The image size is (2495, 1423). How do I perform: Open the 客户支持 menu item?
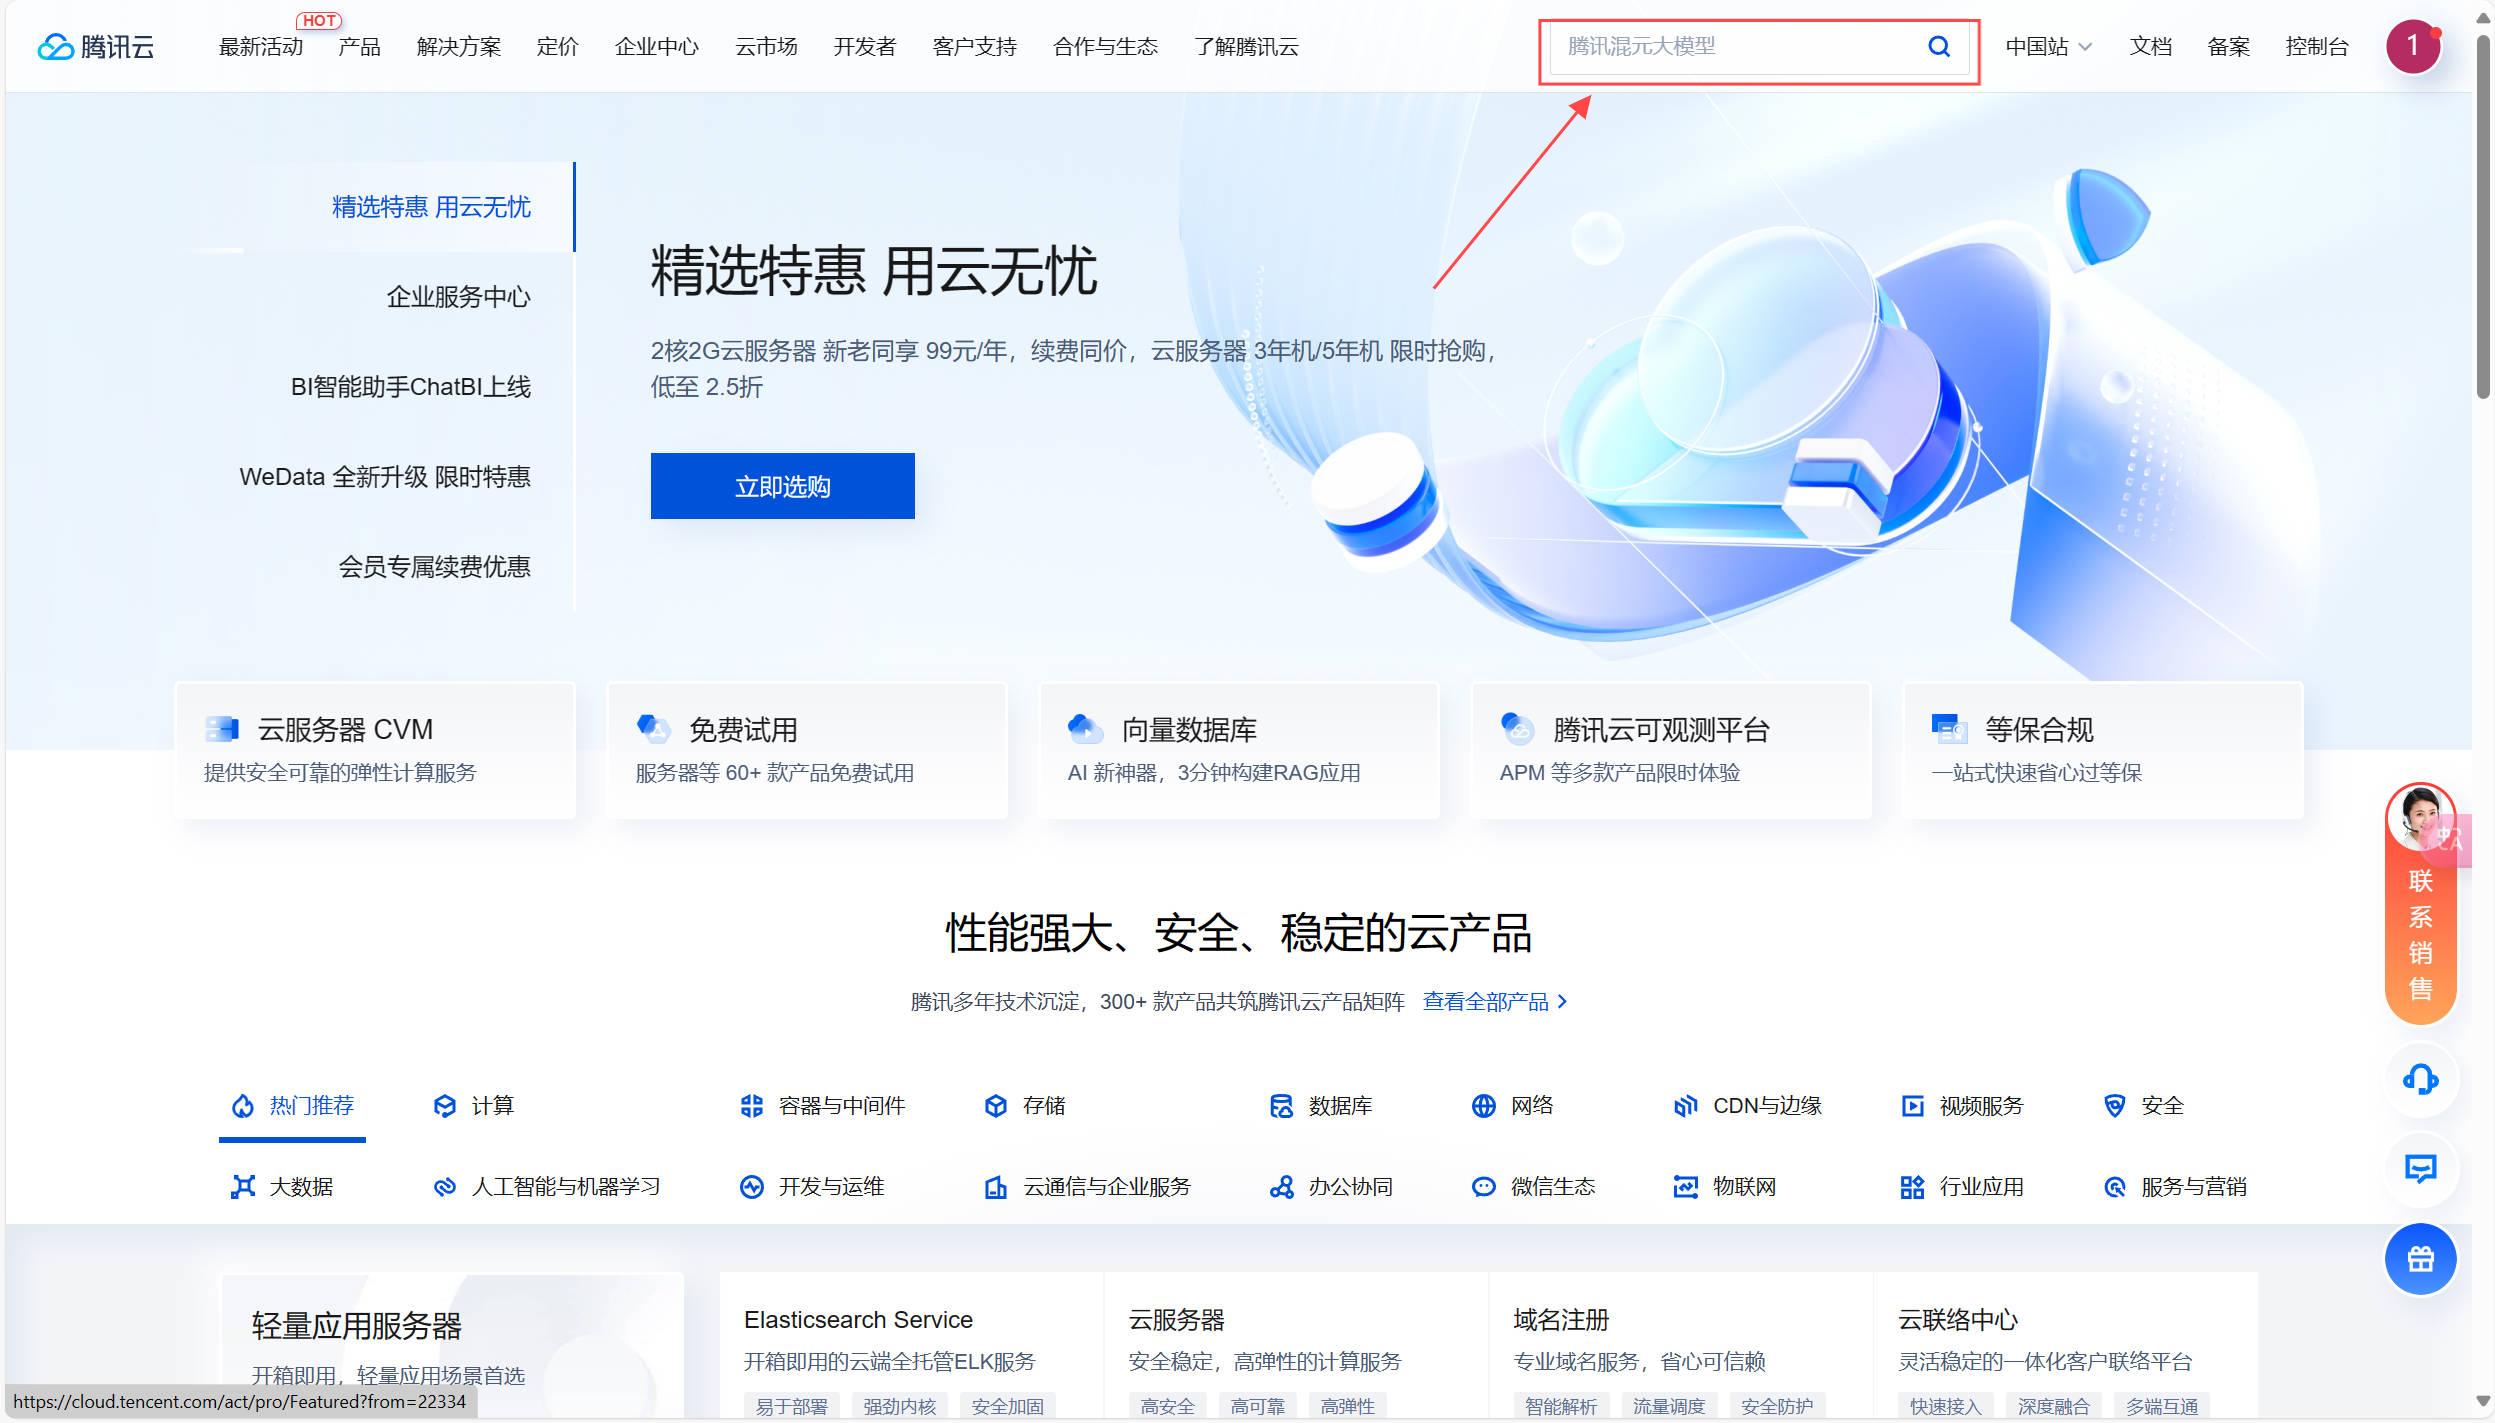(974, 46)
